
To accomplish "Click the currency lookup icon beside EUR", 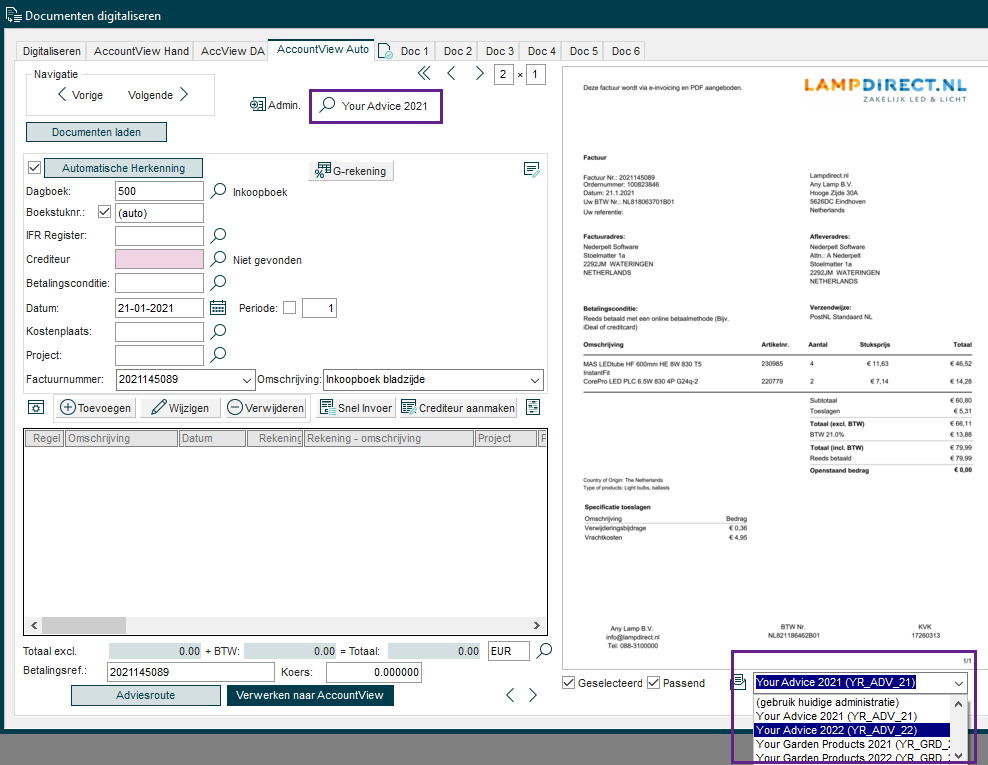I will coord(544,651).
